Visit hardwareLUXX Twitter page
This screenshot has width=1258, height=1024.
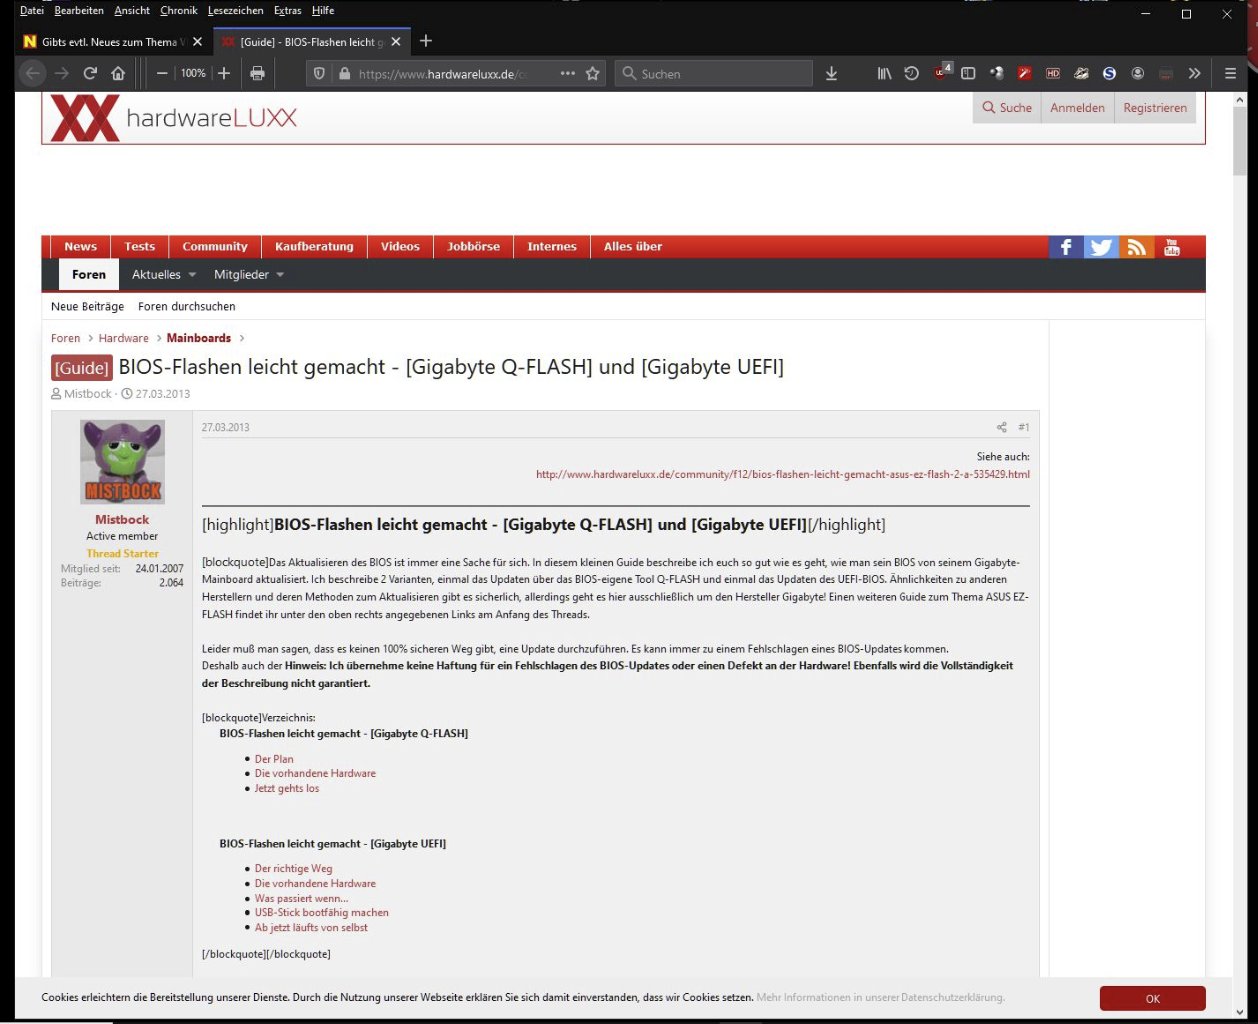click(x=1101, y=247)
